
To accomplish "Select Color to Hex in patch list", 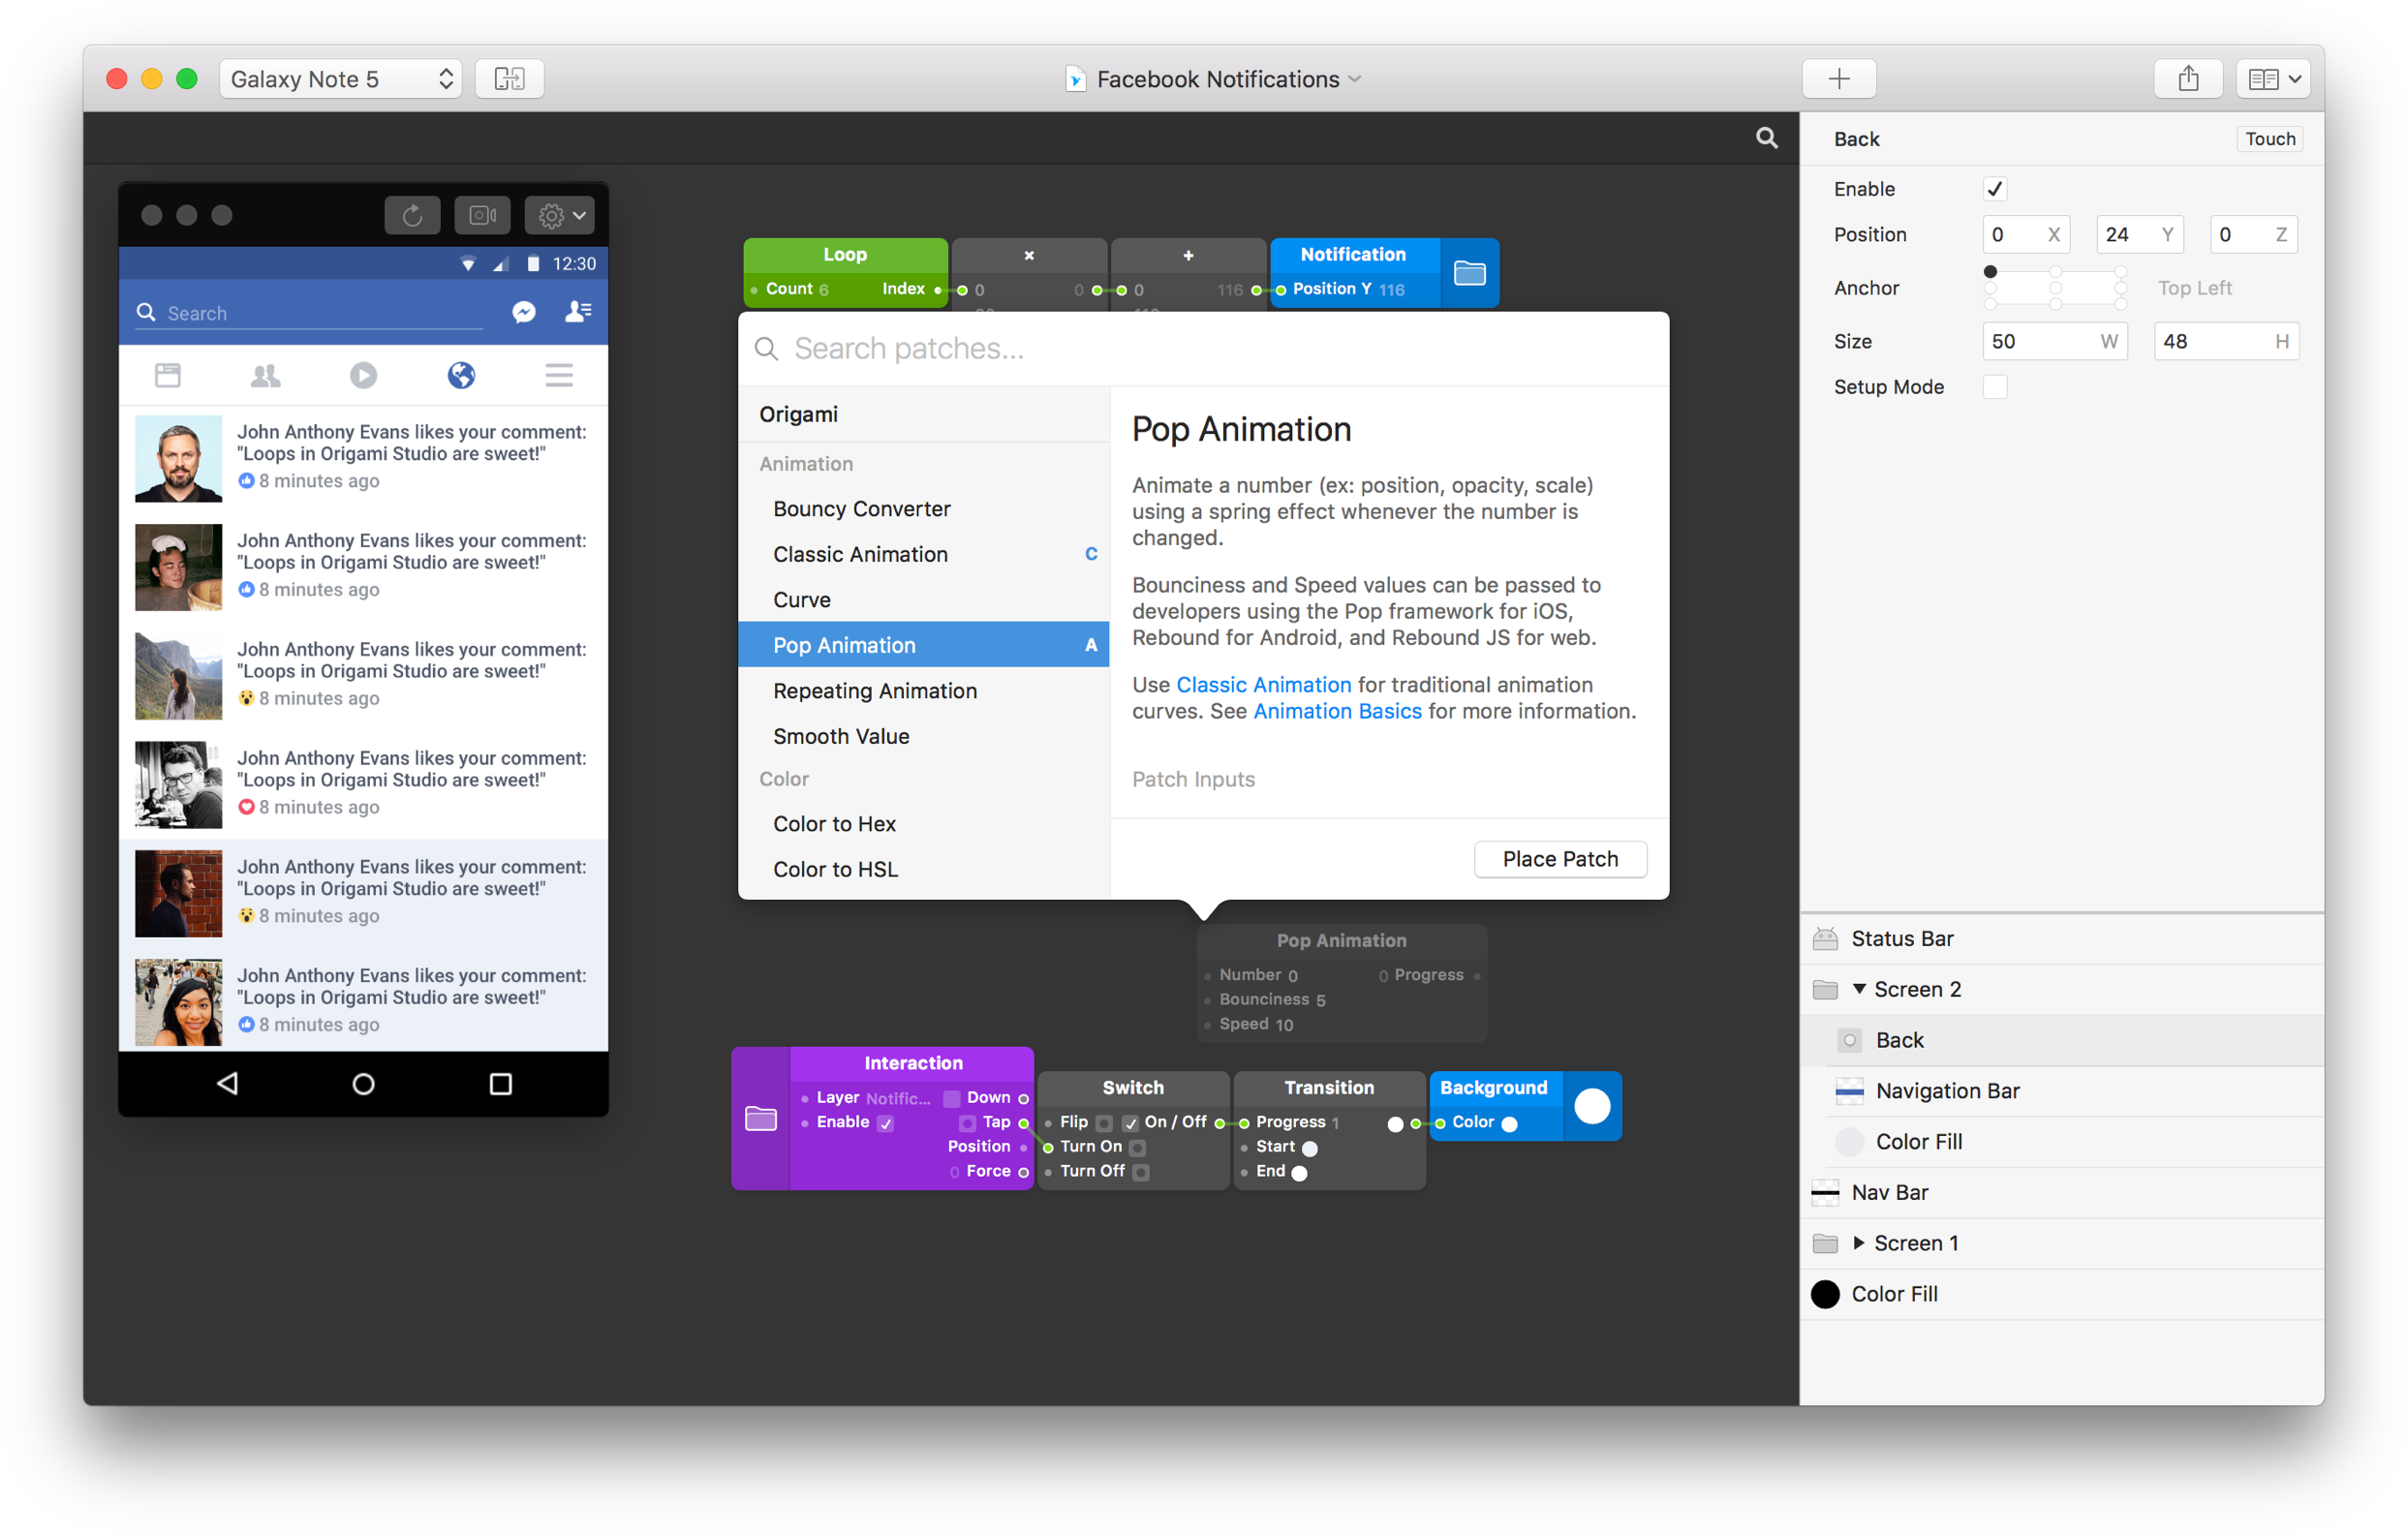I will [923, 823].
